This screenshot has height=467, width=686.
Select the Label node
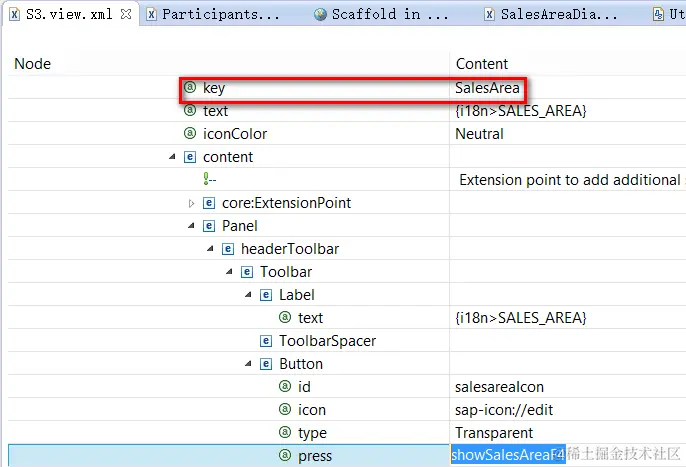pyautogui.click(x=297, y=295)
